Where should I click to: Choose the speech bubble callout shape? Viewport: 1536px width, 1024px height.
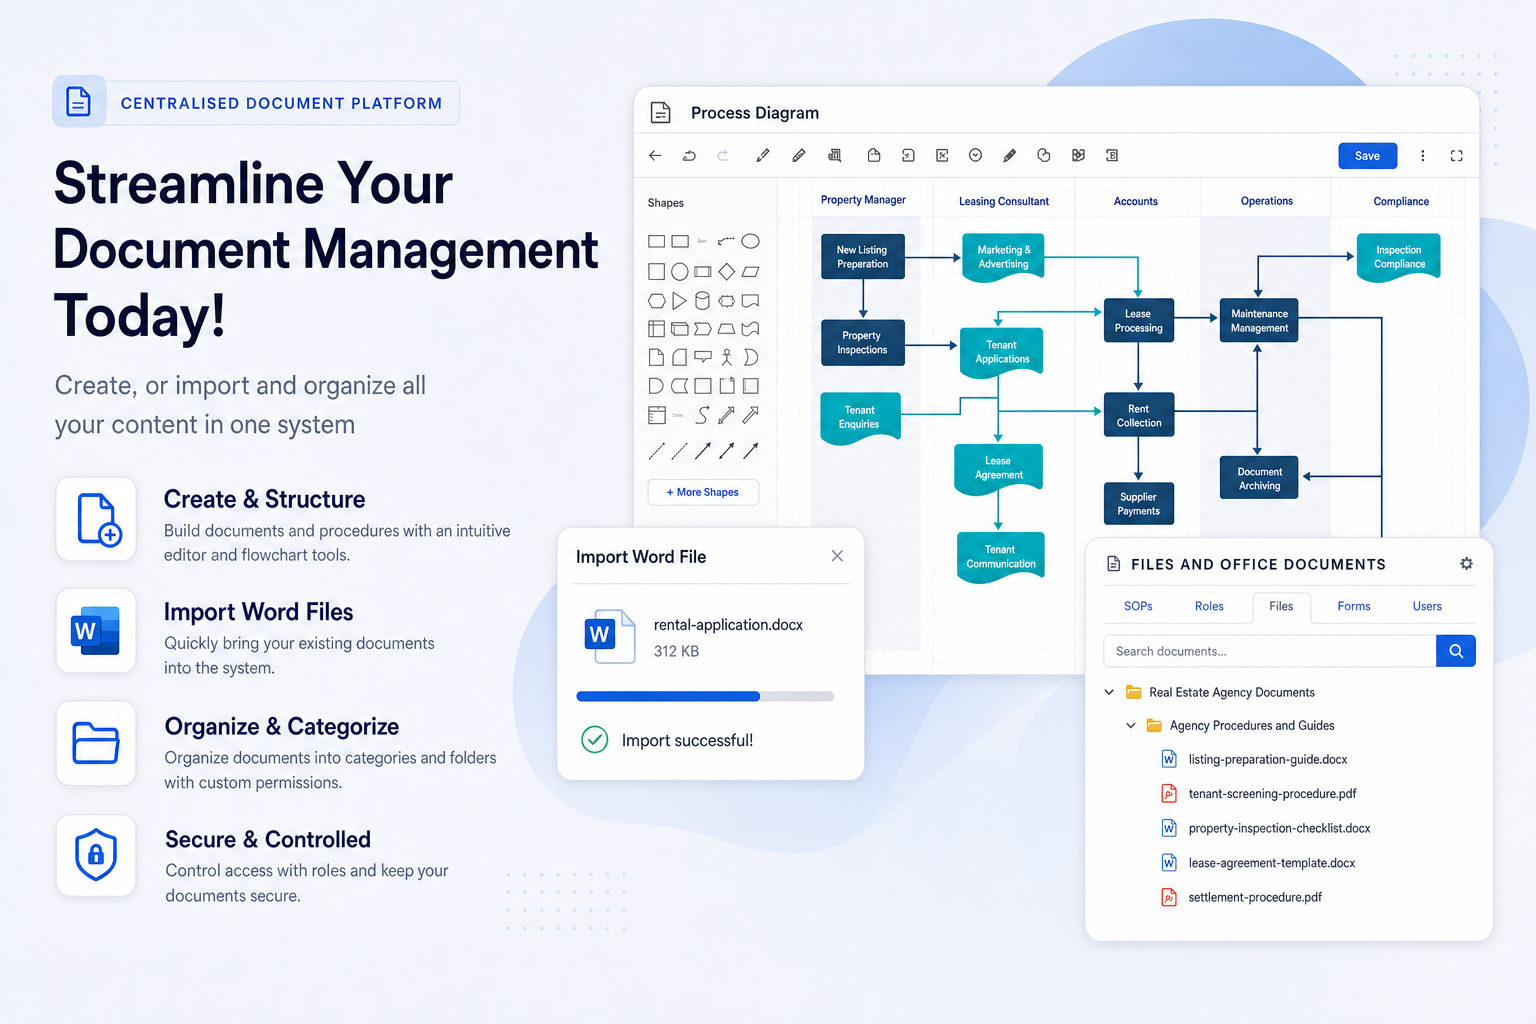point(703,356)
